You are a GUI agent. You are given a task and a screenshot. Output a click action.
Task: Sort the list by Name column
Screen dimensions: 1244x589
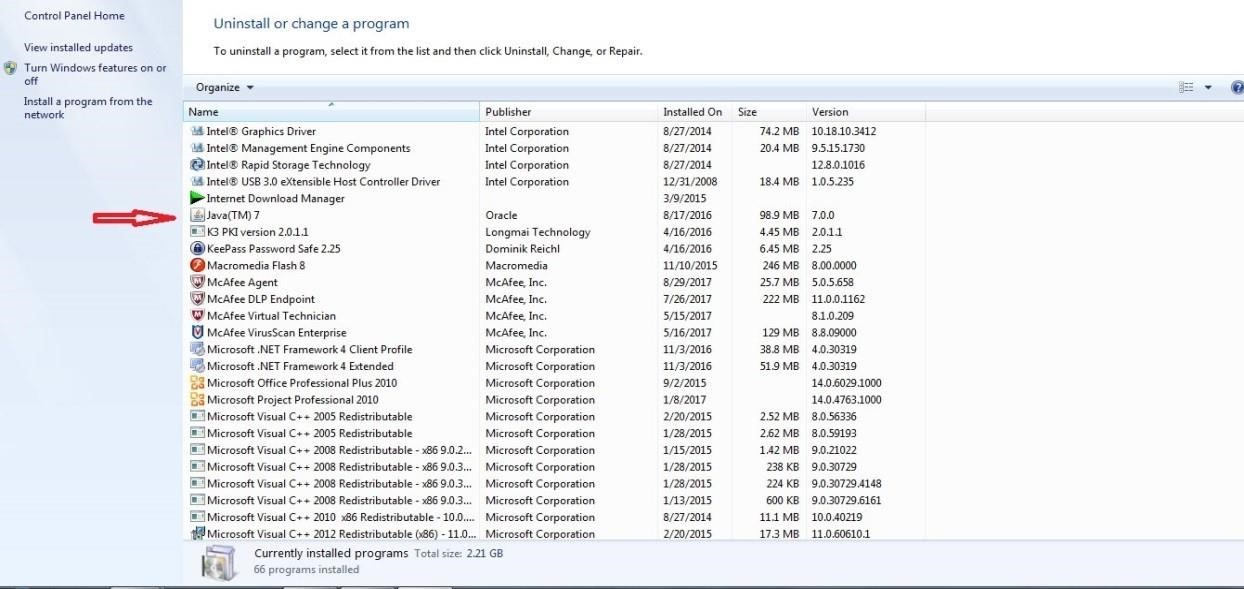[330, 112]
